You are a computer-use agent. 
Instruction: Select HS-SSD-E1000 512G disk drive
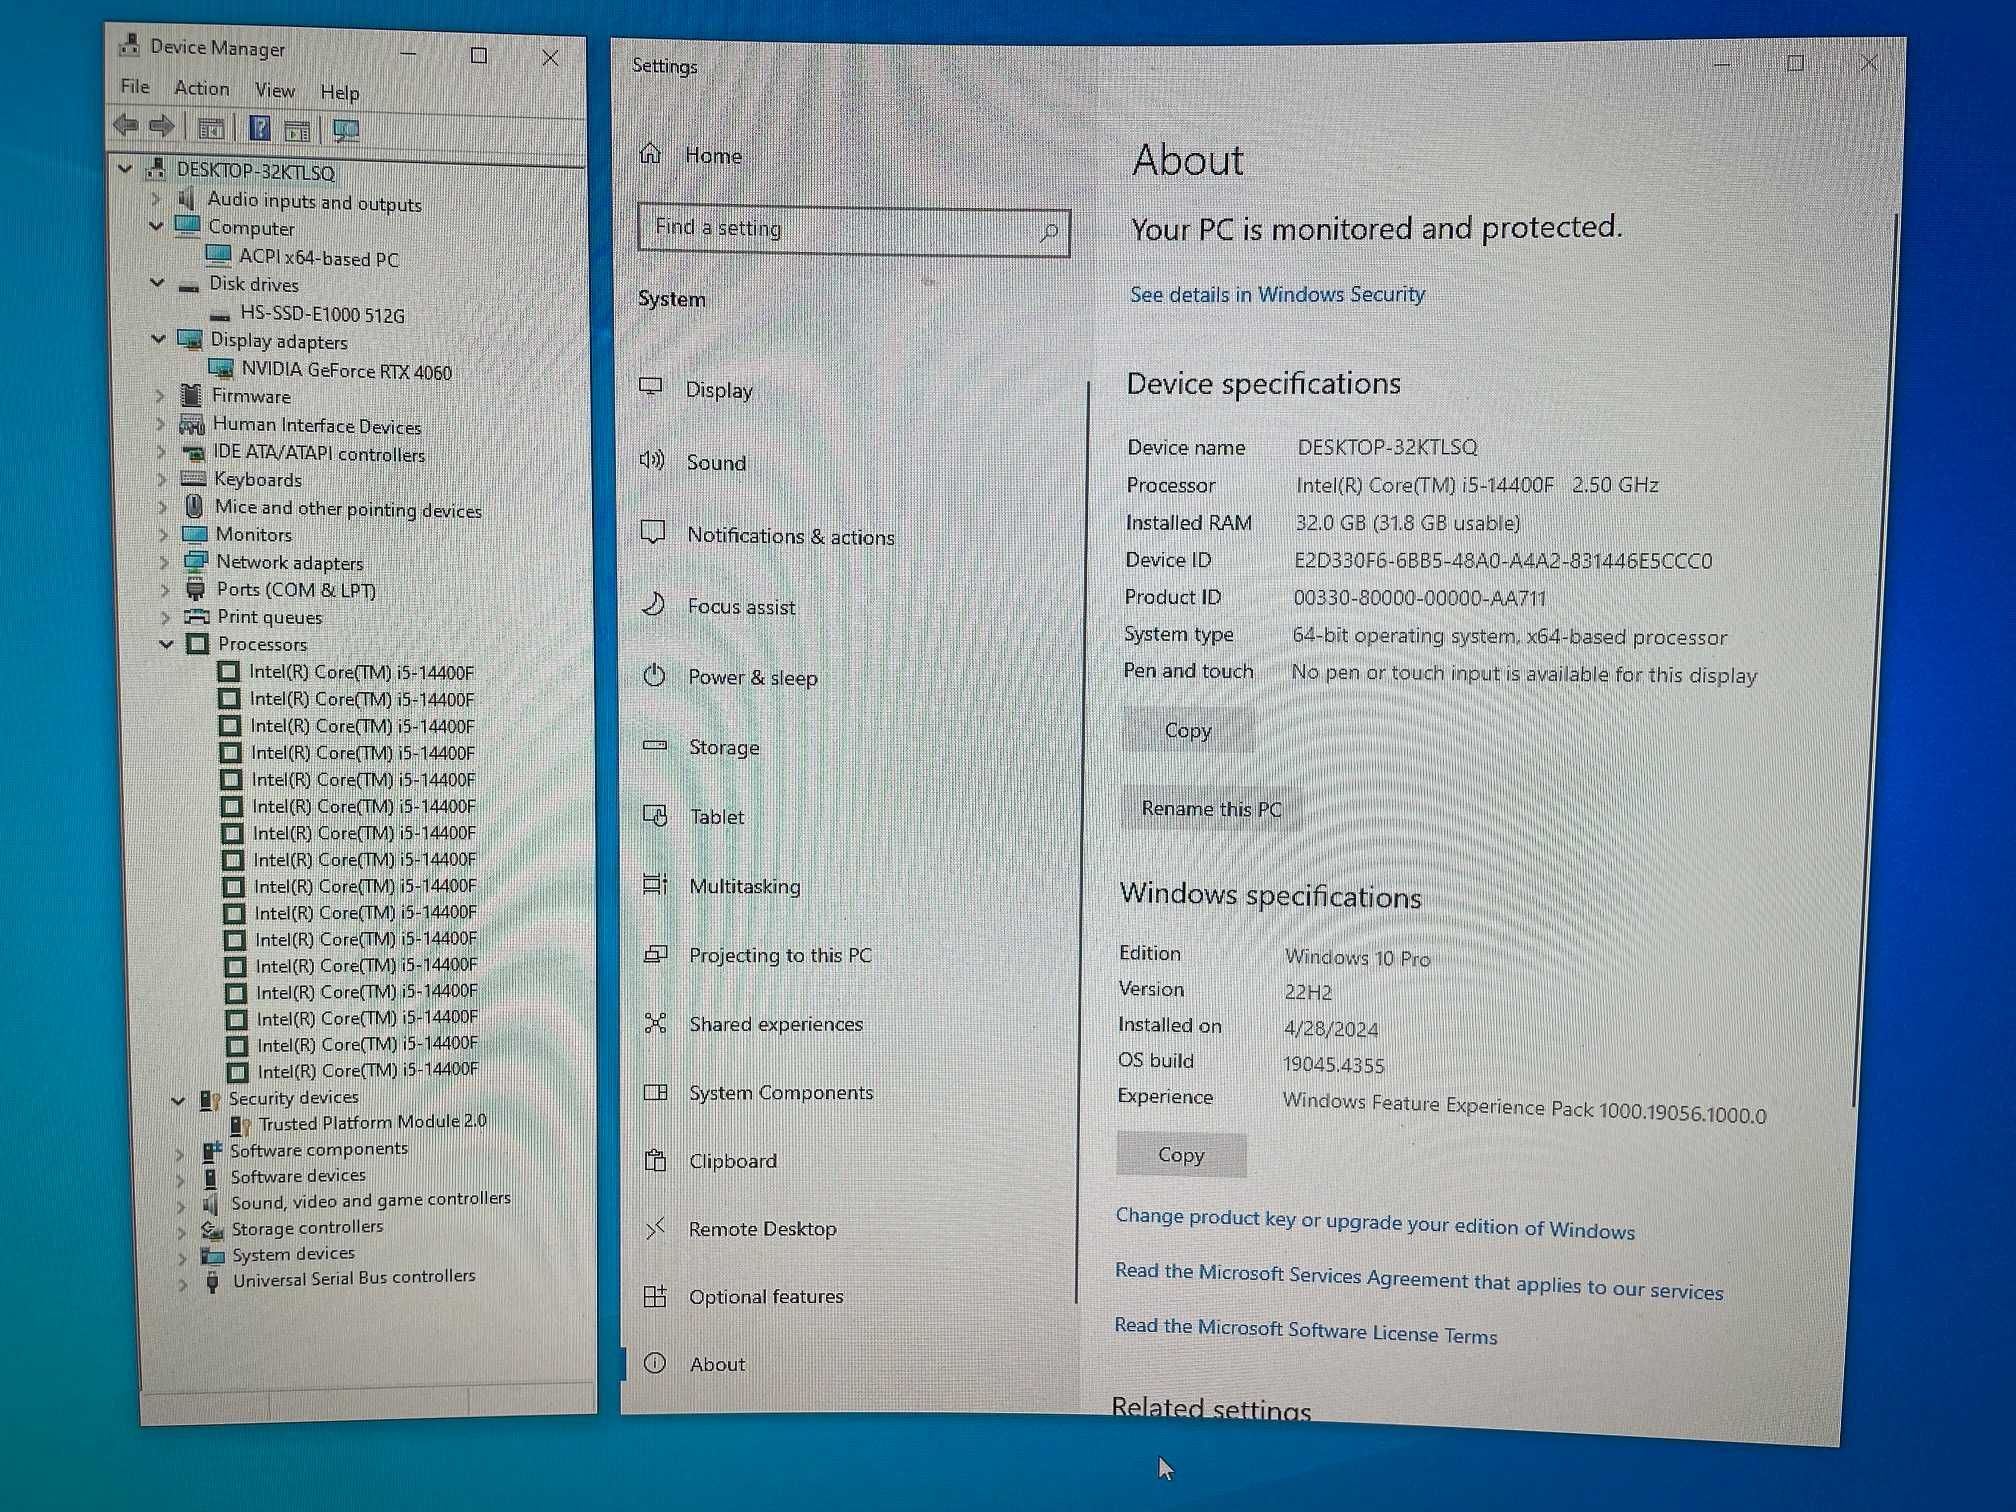click(322, 315)
